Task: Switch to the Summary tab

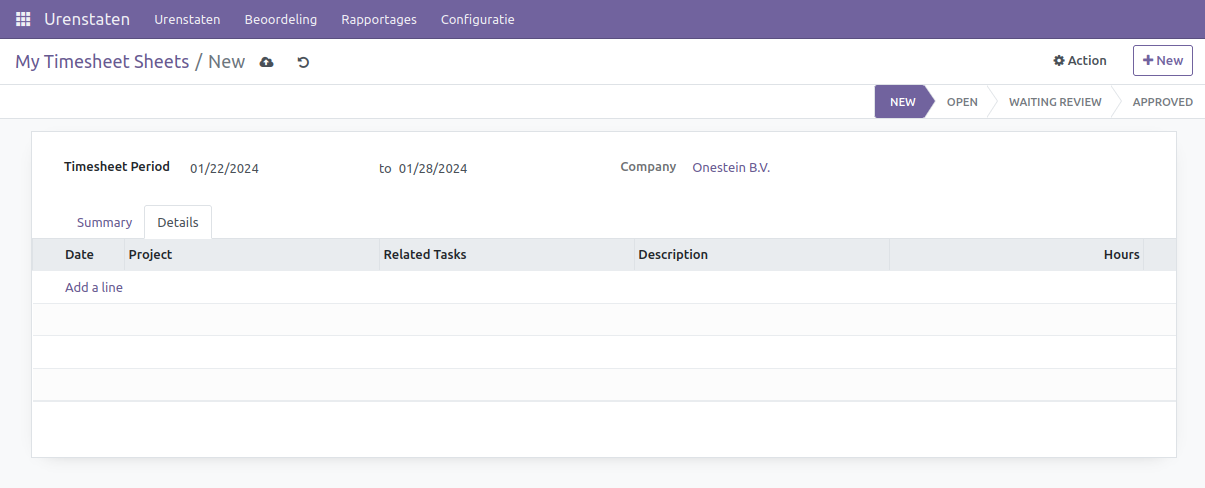Action: 104,222
